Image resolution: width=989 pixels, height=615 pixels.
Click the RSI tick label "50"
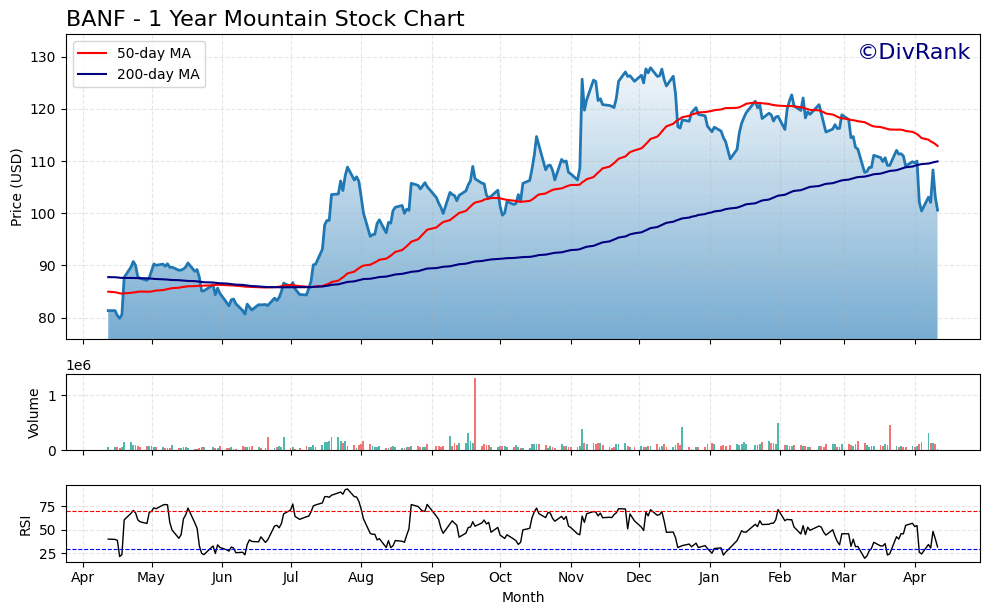pyautogui.click(x=47, y=530)
